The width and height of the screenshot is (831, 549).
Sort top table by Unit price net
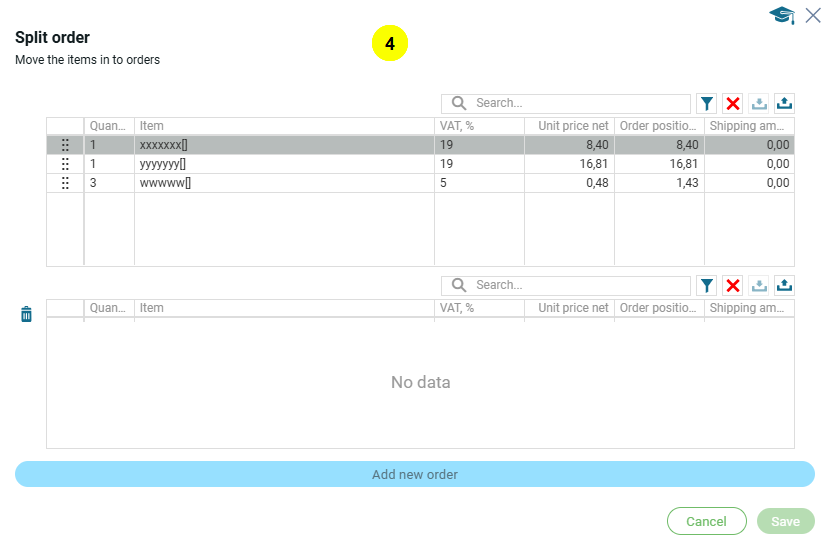569,126
